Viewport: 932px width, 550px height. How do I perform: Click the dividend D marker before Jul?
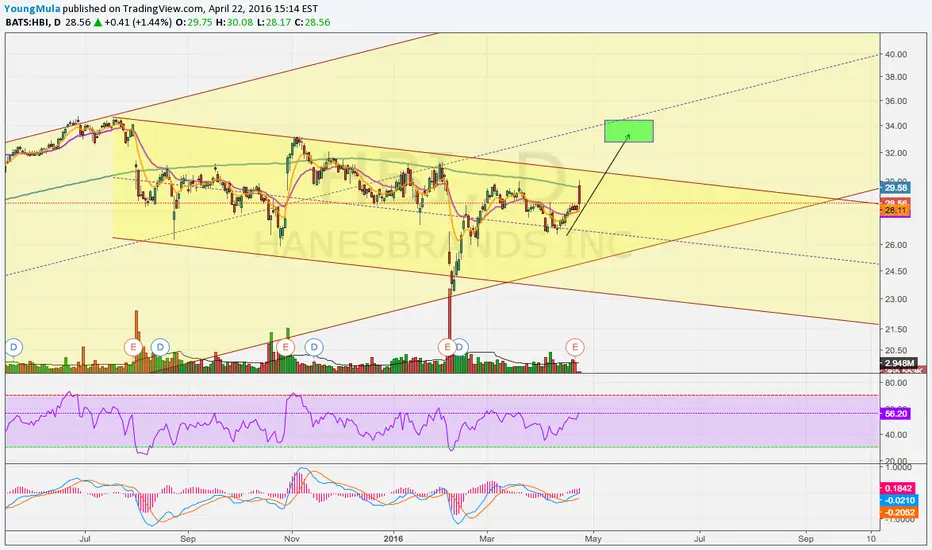pos(13,347)
